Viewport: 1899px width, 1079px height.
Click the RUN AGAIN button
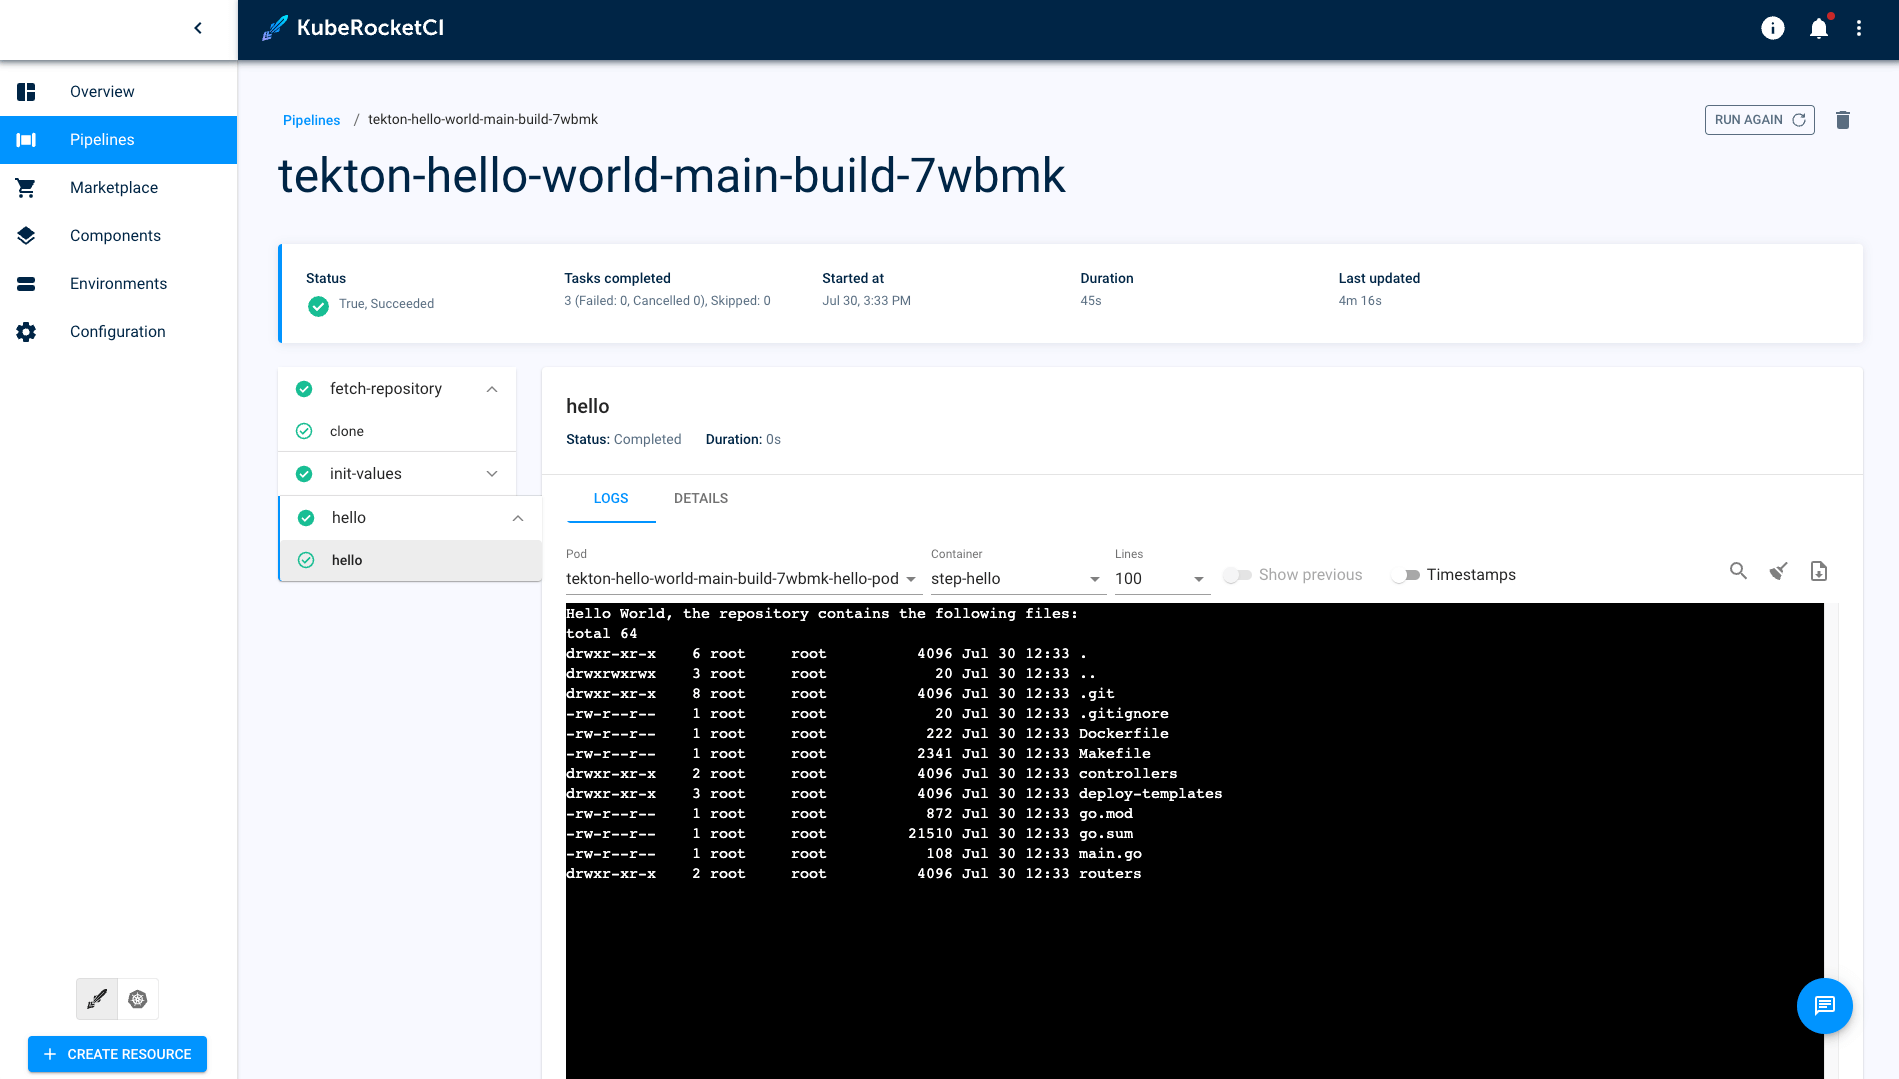(x=1759, y=119)
